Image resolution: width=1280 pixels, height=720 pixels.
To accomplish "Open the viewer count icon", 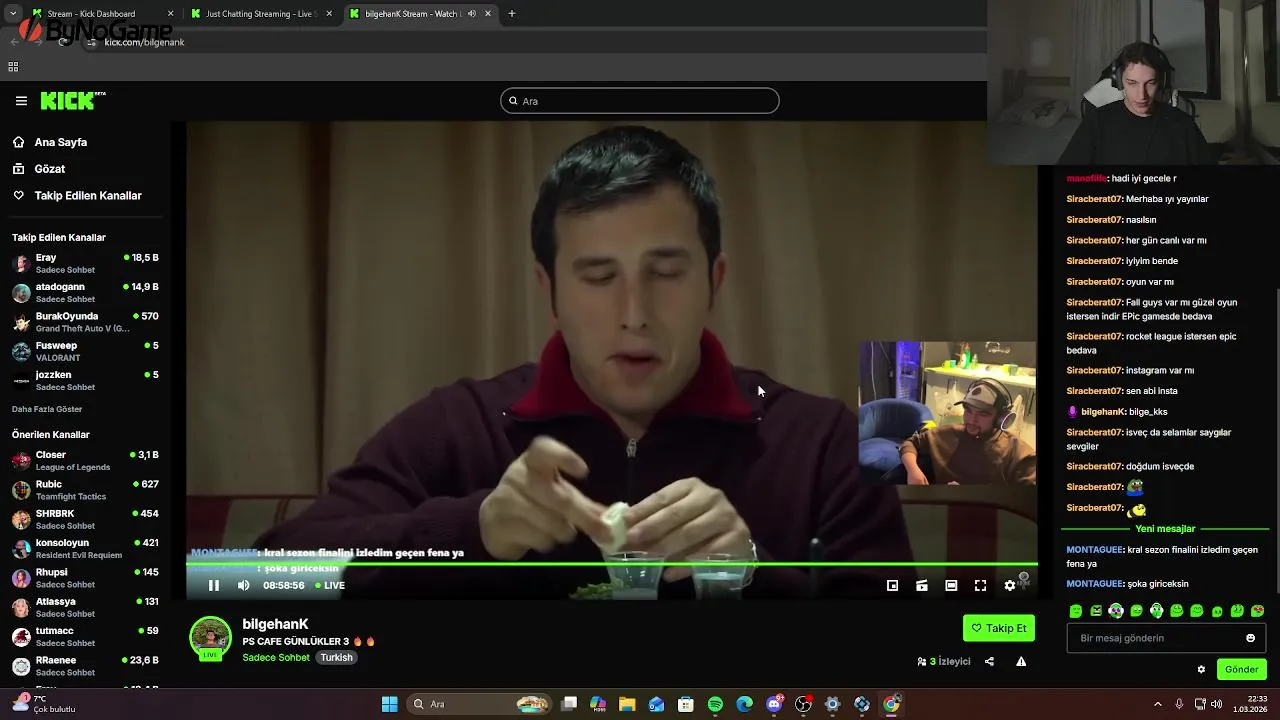I will 921,661.
